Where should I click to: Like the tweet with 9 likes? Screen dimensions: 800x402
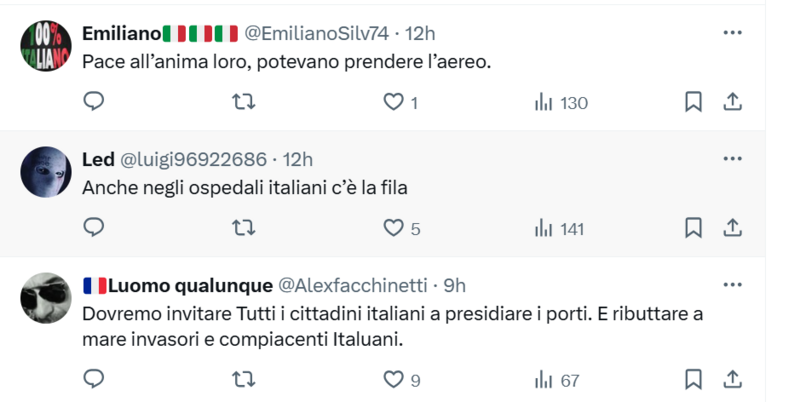tap(394, 379)
